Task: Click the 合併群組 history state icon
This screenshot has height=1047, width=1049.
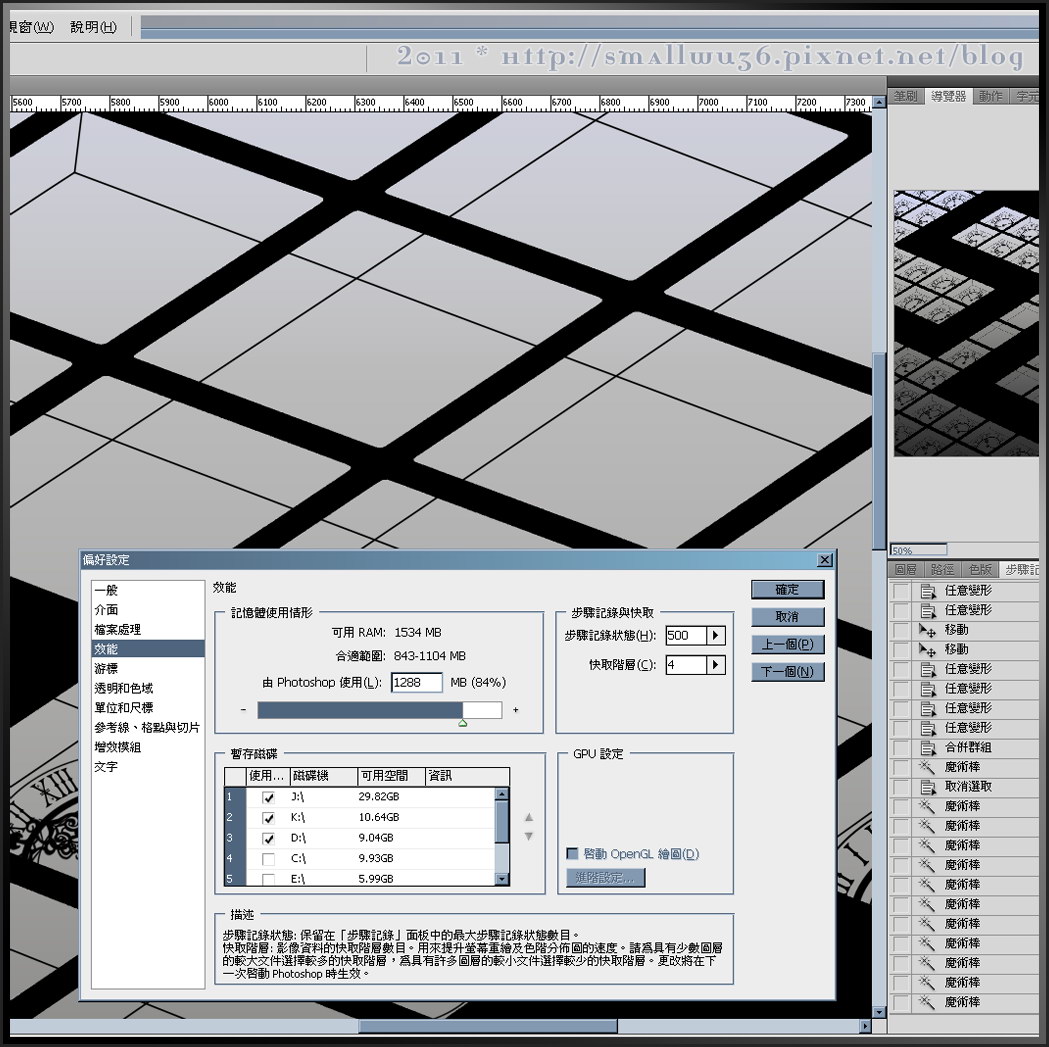Action: tap(926, 748)
